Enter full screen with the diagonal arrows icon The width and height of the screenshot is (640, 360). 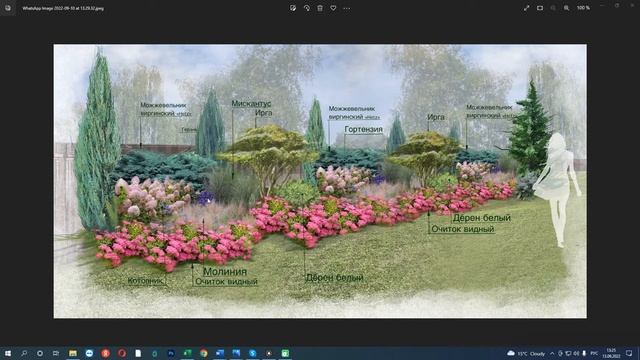tap(527, 8)
